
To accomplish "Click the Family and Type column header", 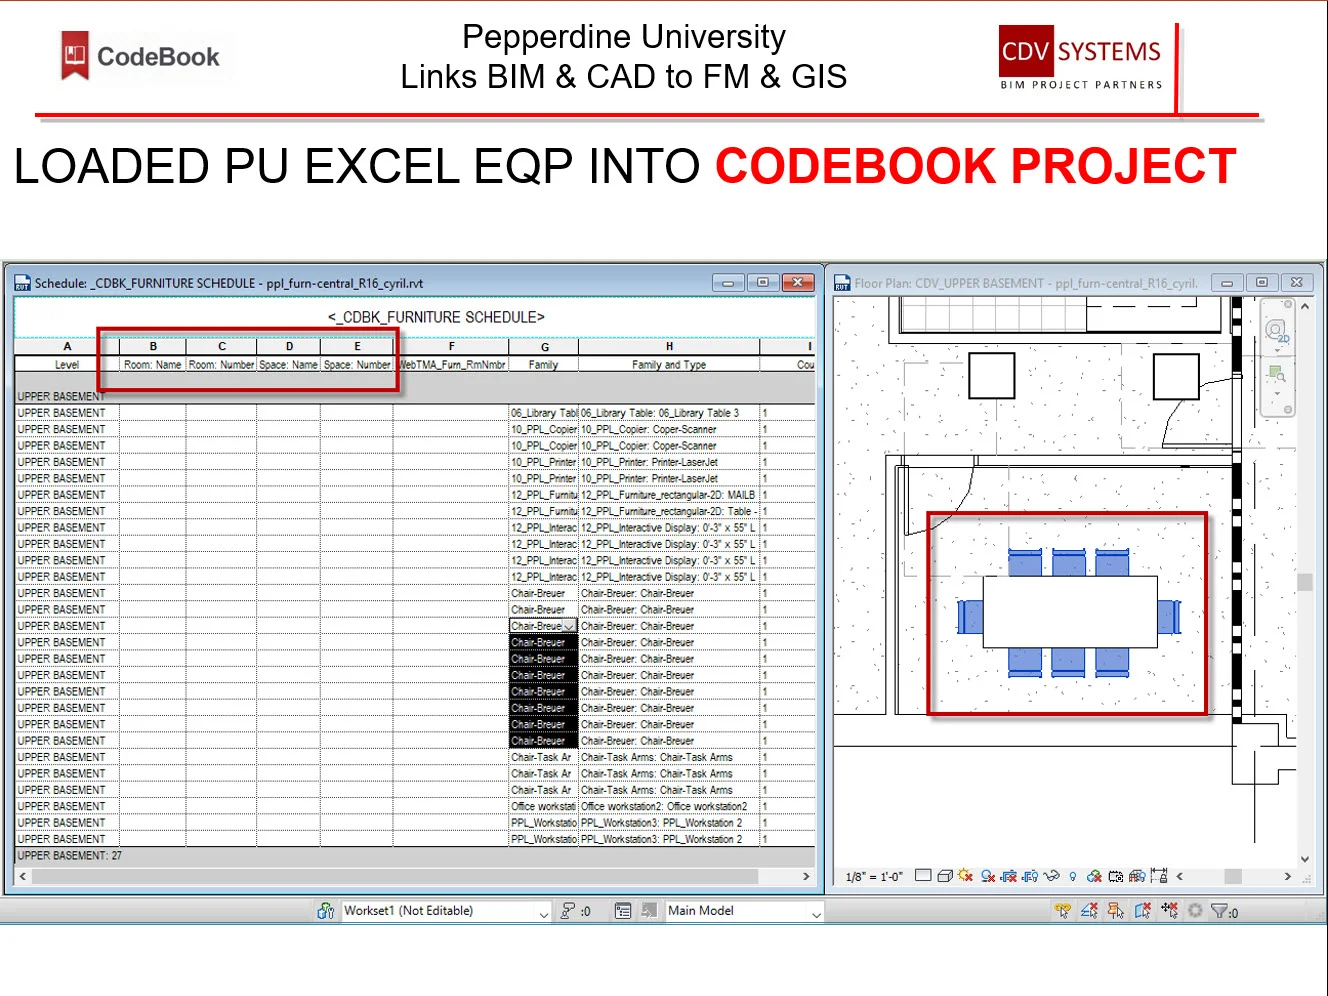I will point(669,365).
